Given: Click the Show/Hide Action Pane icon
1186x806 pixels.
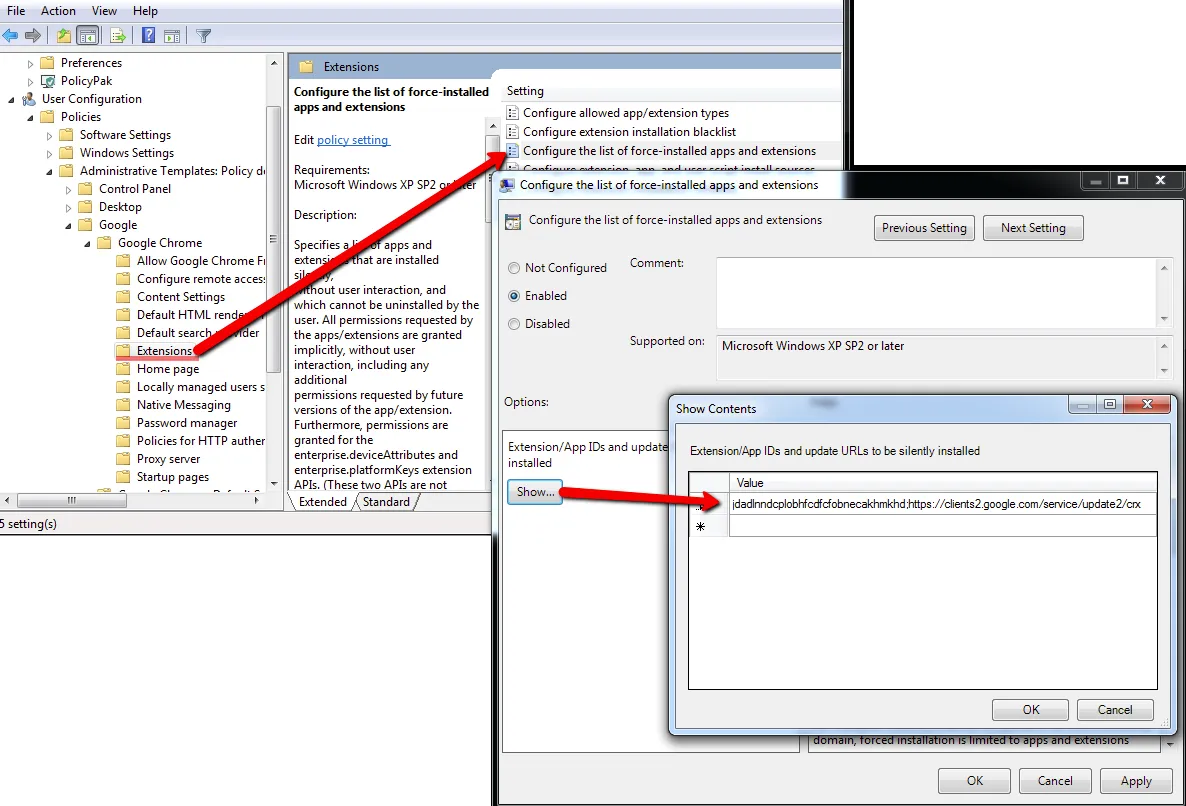Looking at the screenshot, I should [172, 36].
